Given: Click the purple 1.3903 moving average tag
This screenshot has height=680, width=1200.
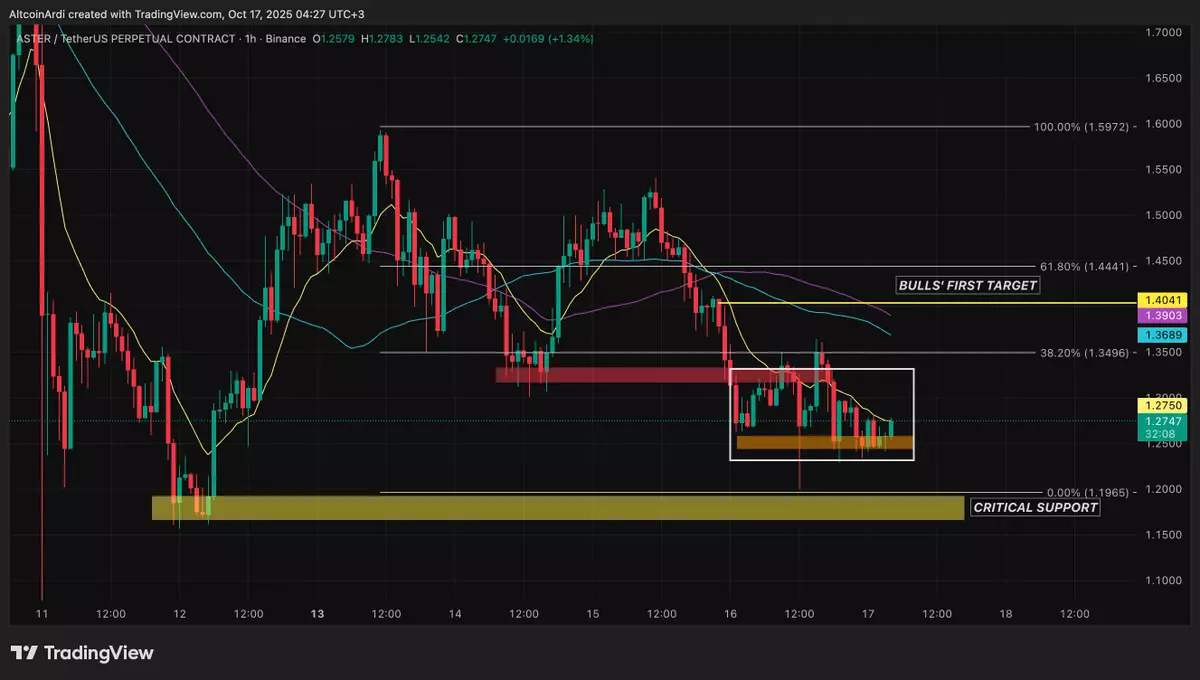Looking at the screenshot, I should coord(1162,315).
